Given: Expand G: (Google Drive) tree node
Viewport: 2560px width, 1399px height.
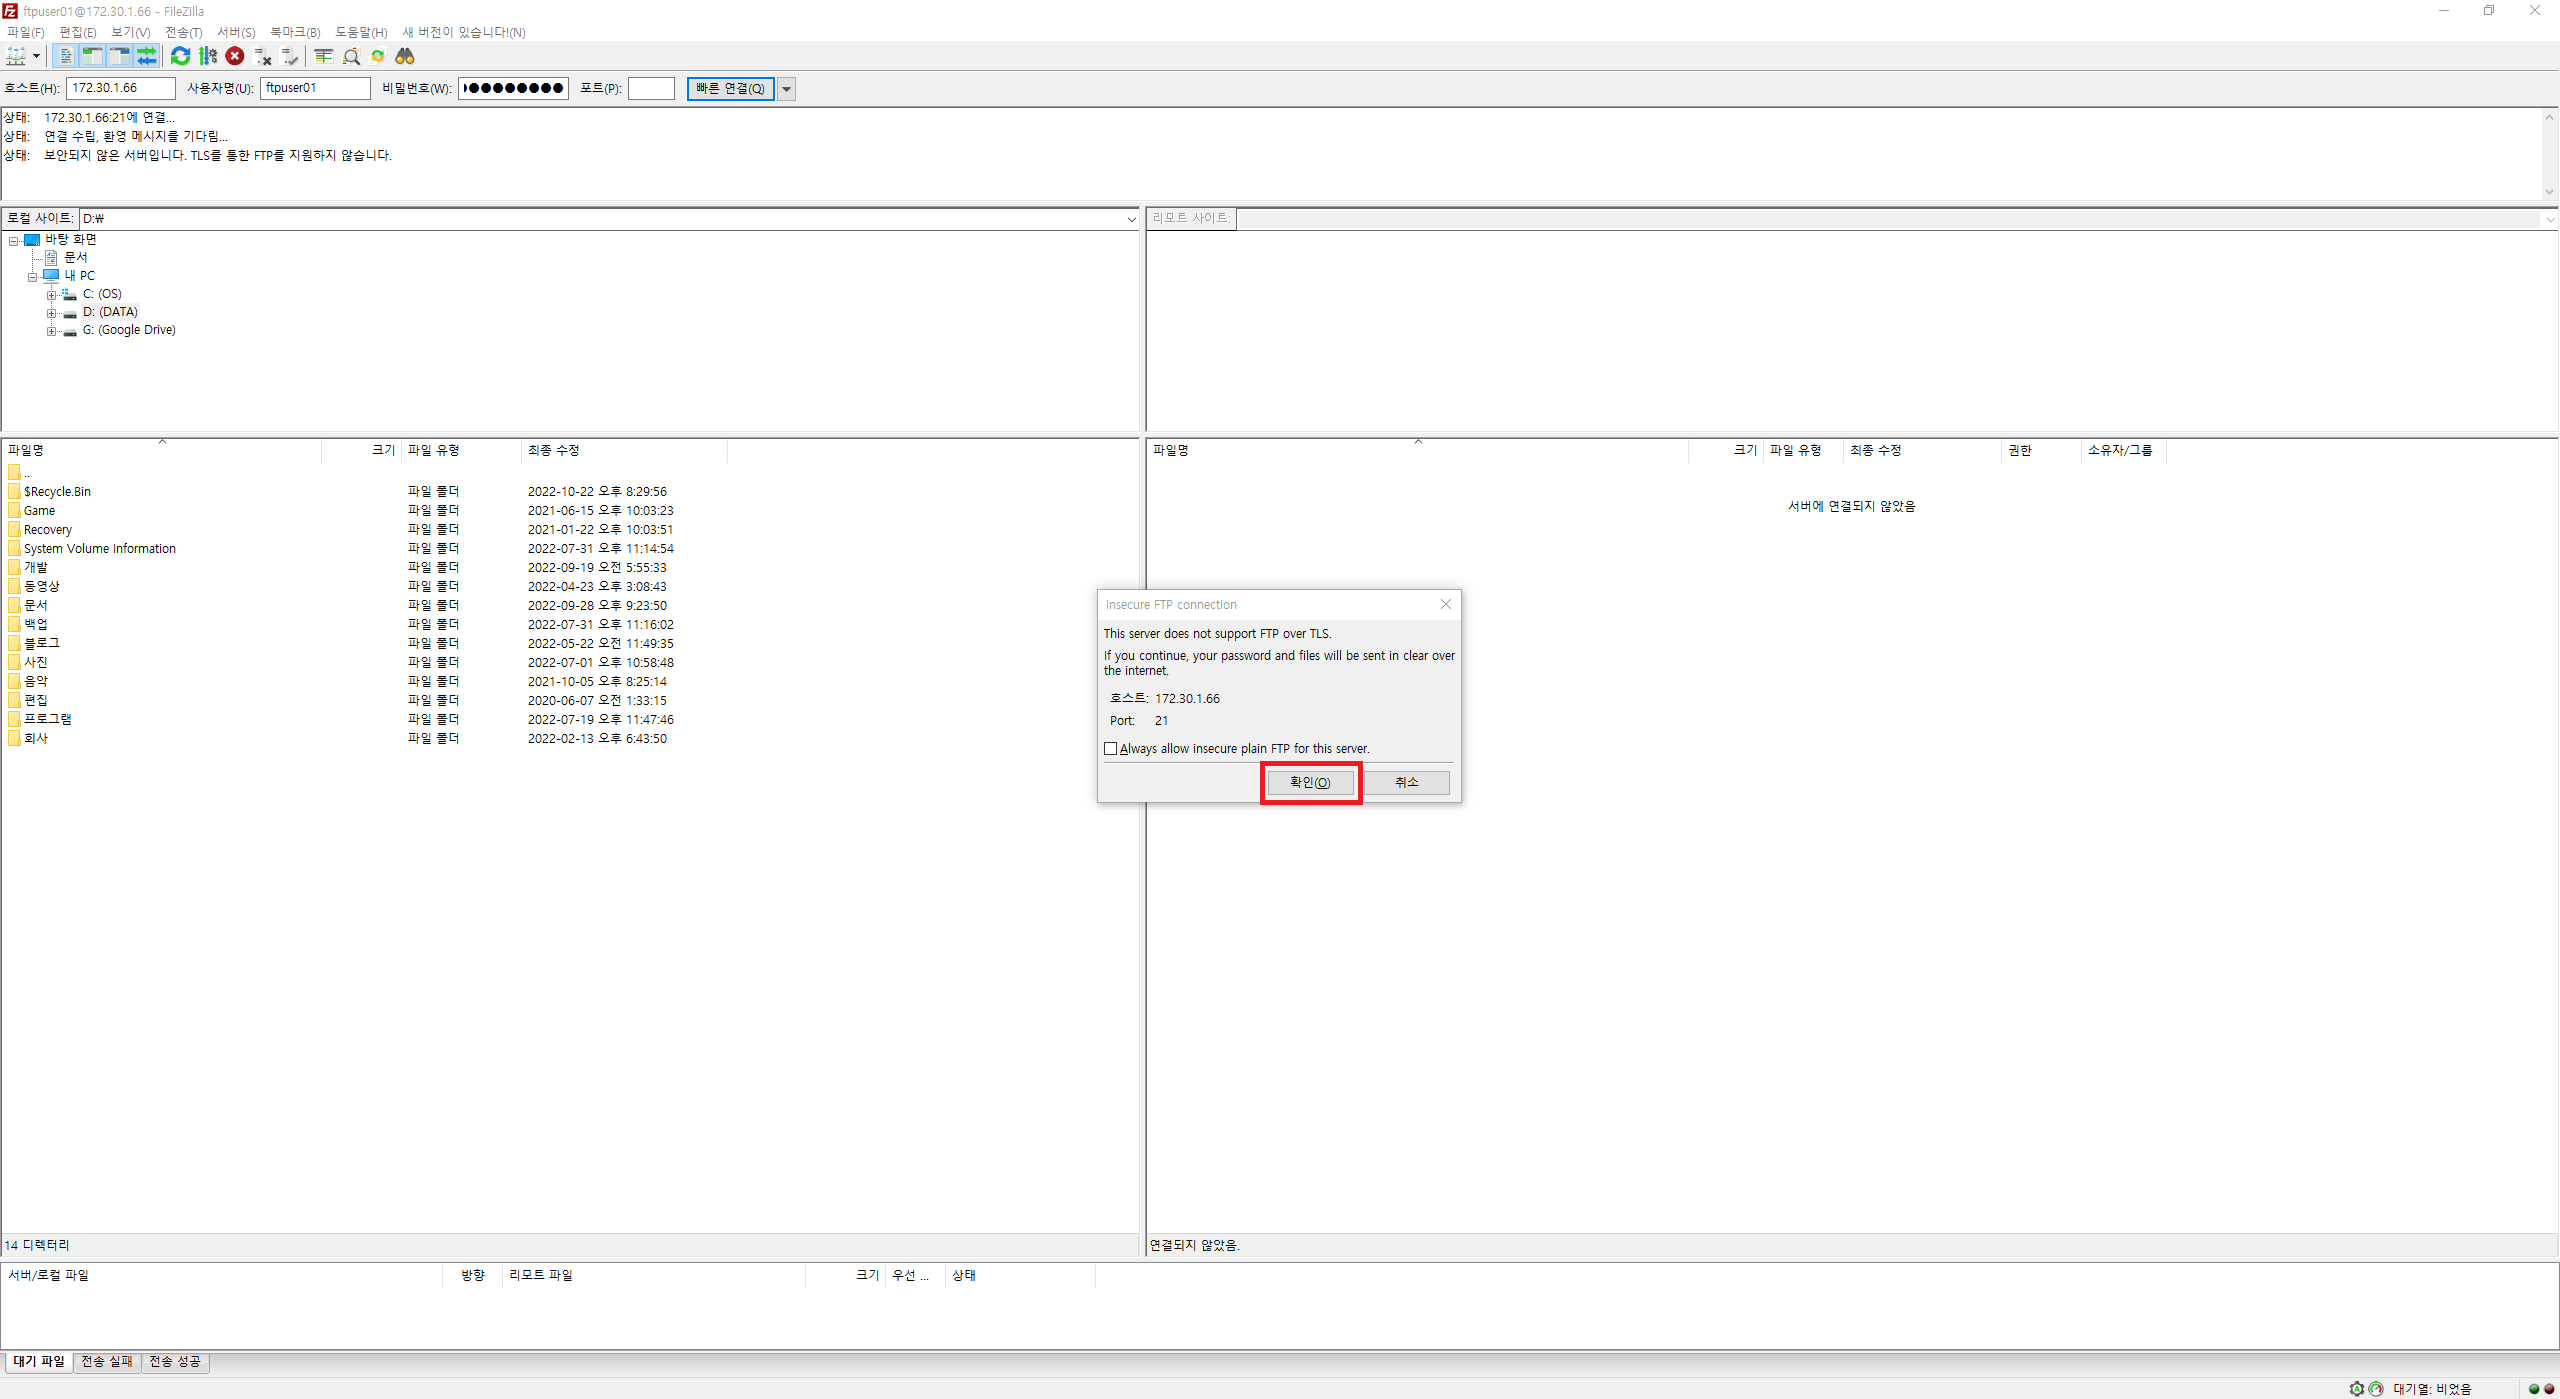Looking at the screenshot, I should 51,331.
